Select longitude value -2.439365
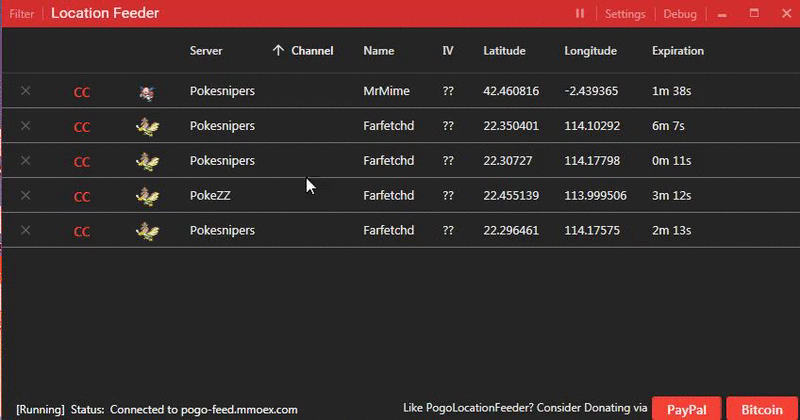 tap(591, 91)
